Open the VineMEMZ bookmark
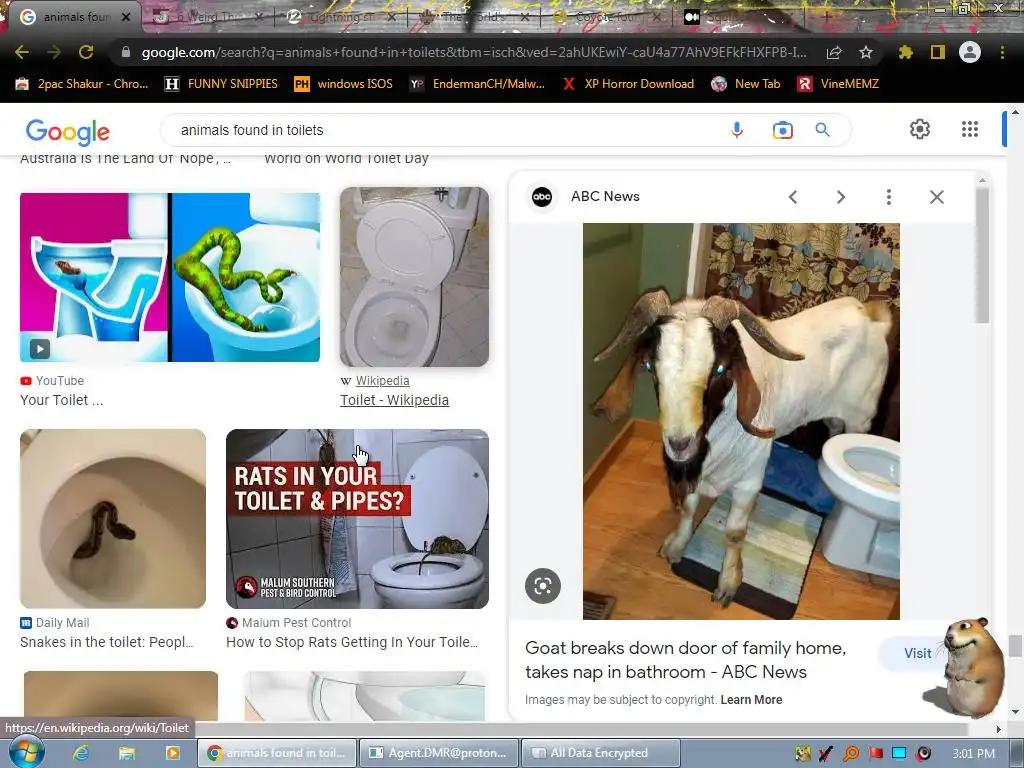This screenshot has width=1024, height=768. click(x=838, y=84)
